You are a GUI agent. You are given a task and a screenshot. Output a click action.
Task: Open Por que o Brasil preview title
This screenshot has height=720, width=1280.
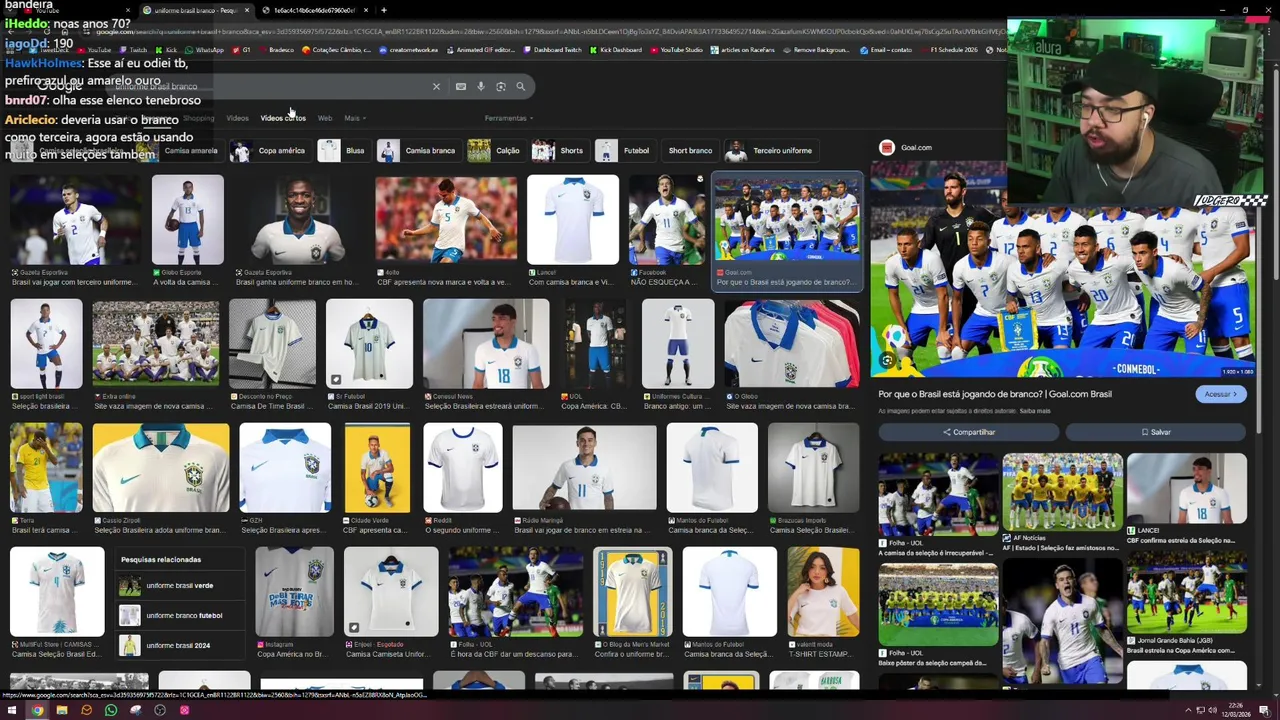pos(995,394)
